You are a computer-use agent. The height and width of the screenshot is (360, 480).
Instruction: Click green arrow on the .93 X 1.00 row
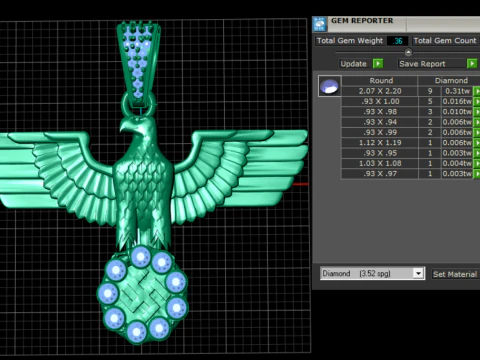(477, 101)
